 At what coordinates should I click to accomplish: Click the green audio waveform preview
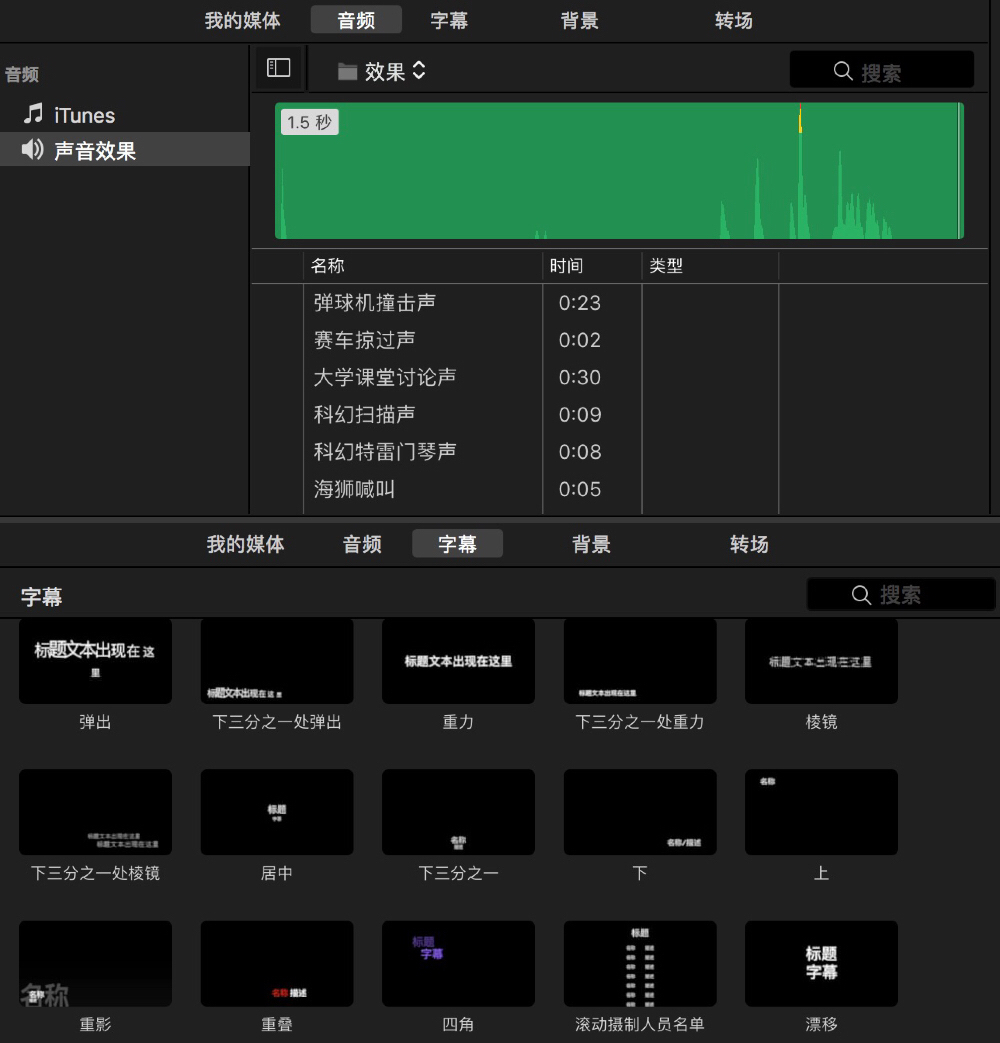[x=619, y=170]
